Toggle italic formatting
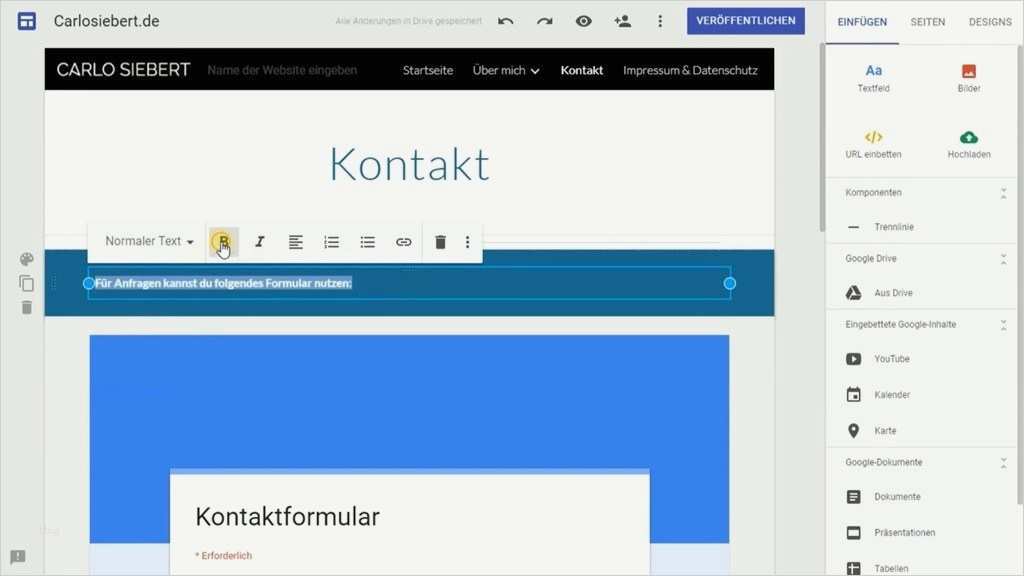This screenshot has width=1024, height=576. pos(259,242)
